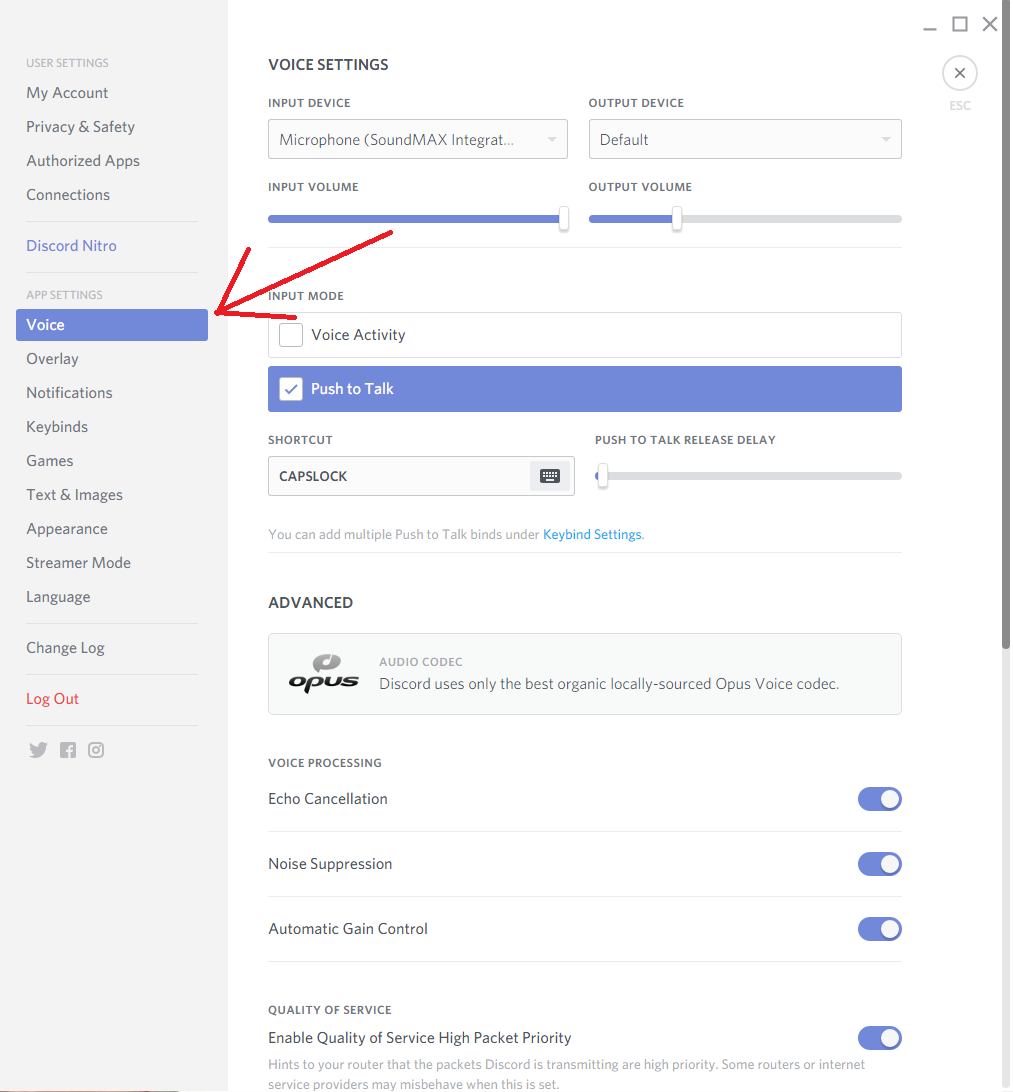Click the keyboard icon in Shortcut field
The width and height of the screenshot is (1013, 1092).
(550, 476)
